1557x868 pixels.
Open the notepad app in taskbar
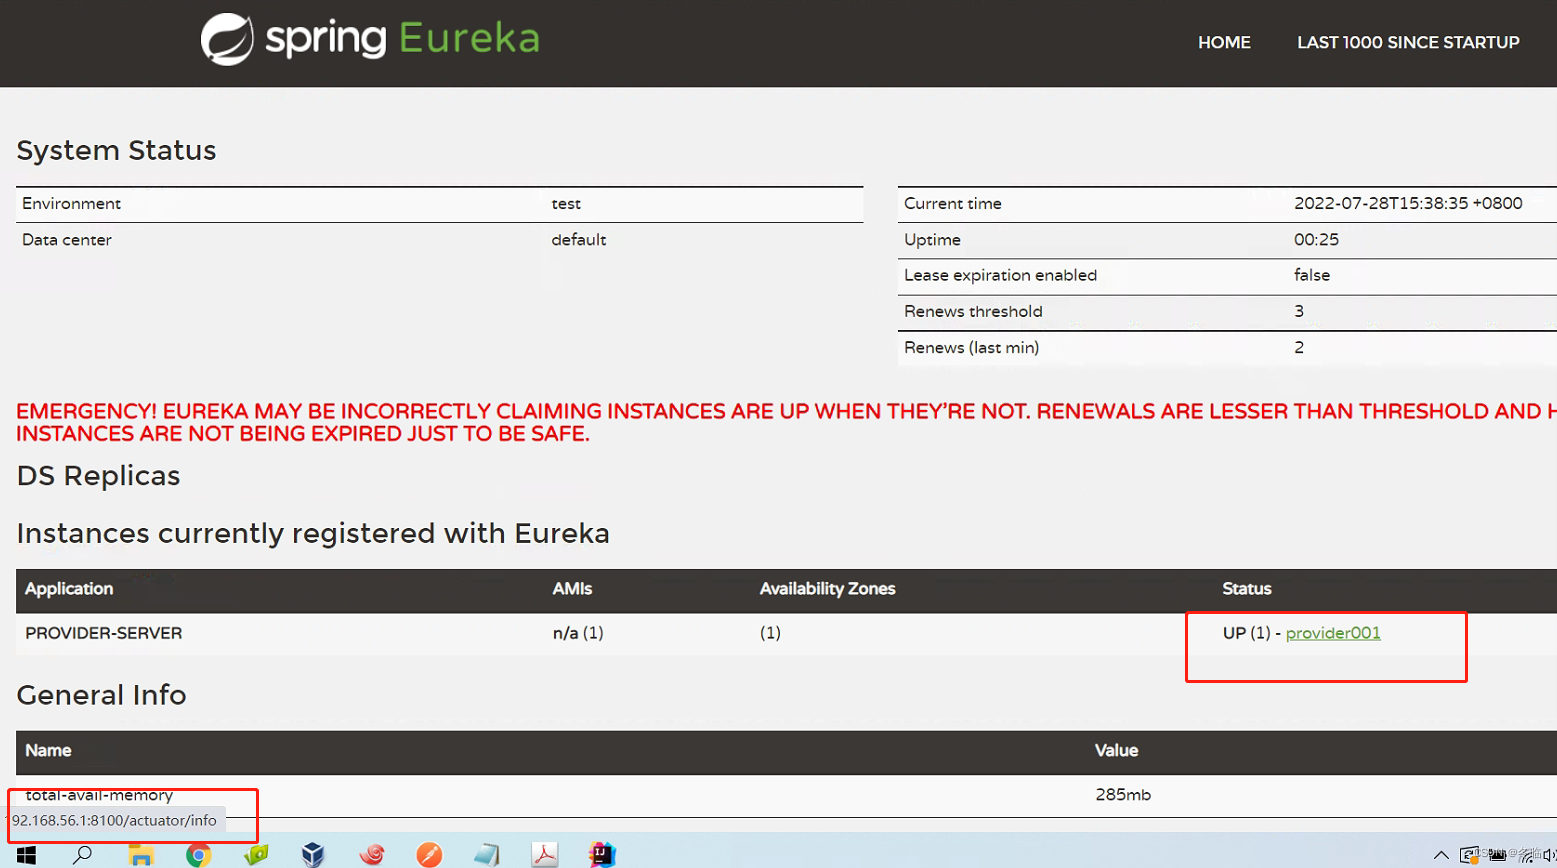[487, 854]
